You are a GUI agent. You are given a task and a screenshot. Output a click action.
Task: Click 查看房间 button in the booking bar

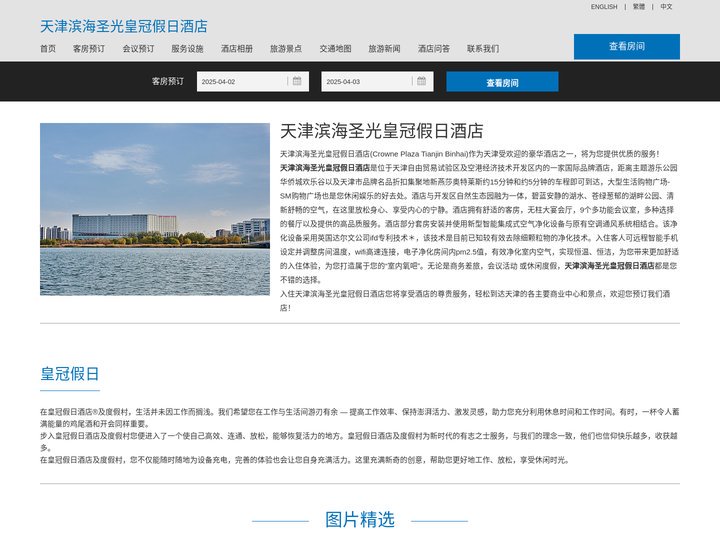[502, 82]
